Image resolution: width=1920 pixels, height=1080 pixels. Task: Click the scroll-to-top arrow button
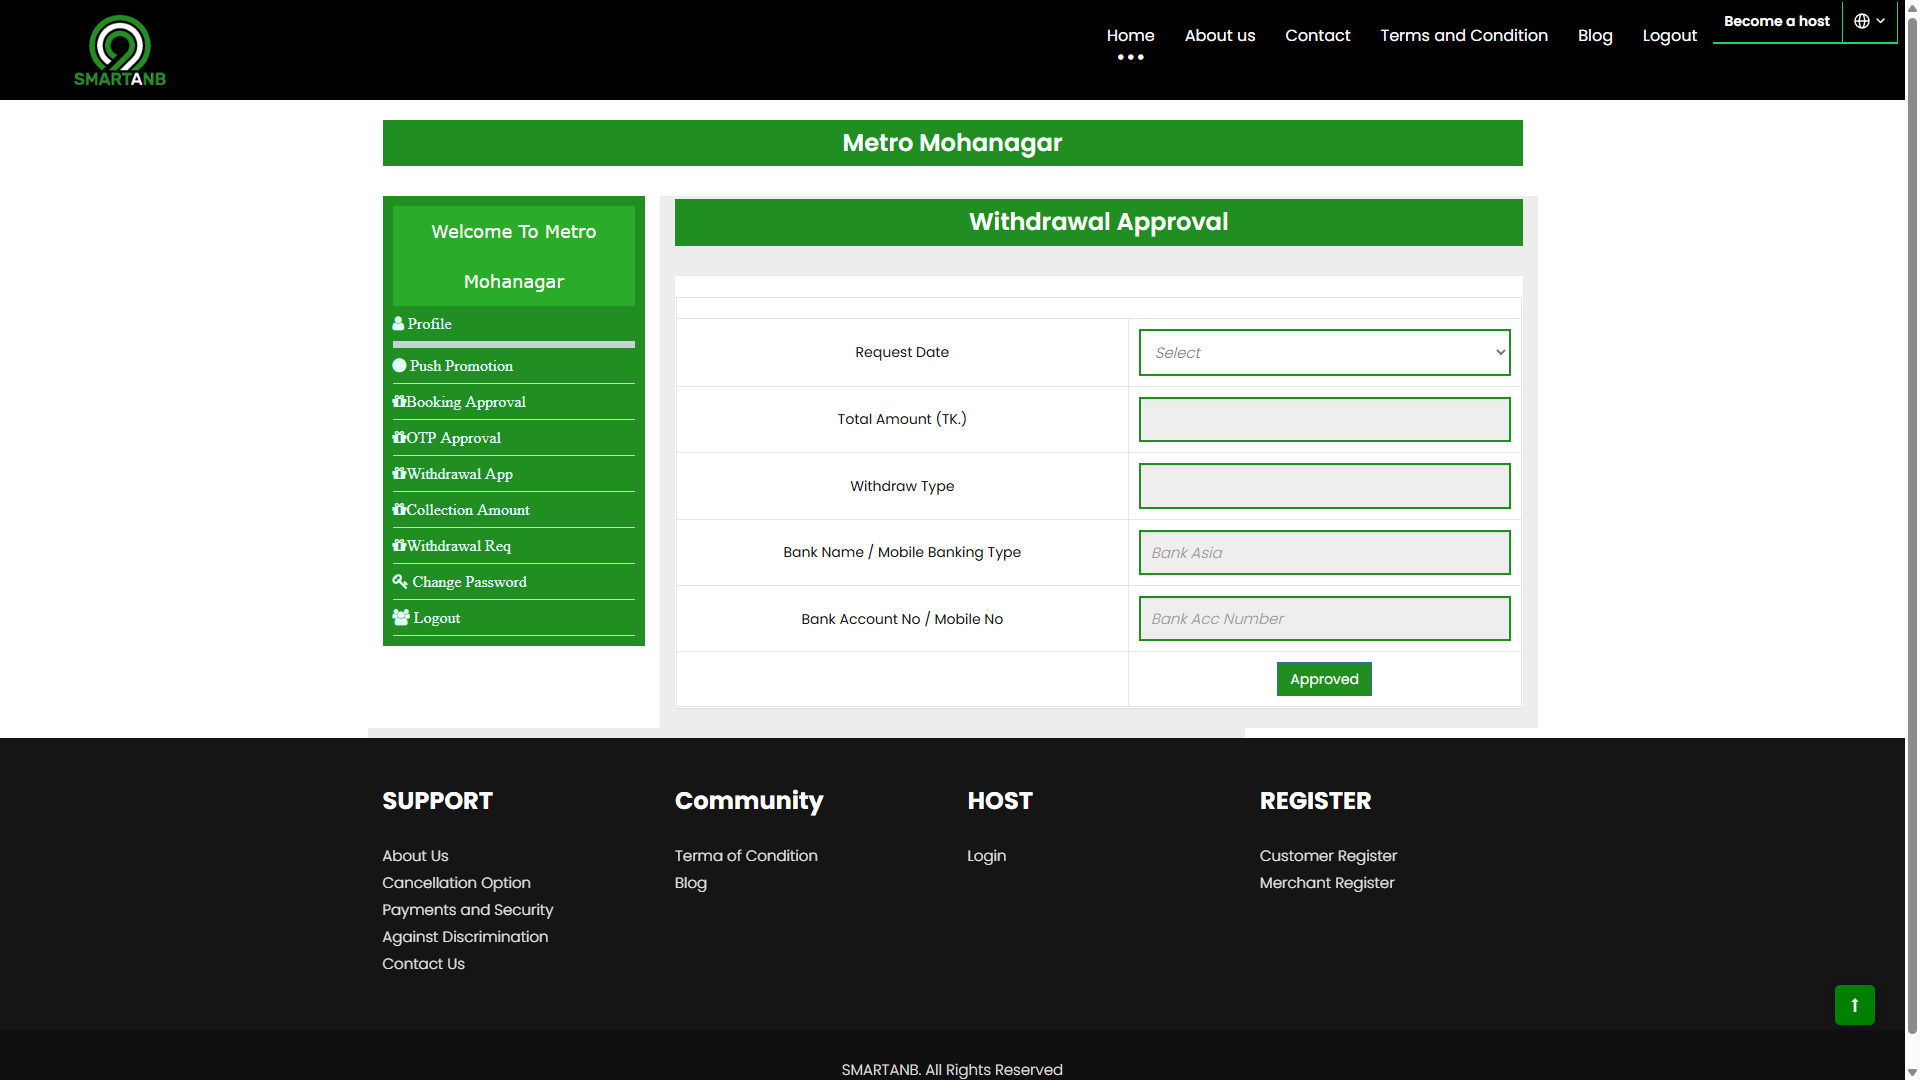(1854, 1005)
